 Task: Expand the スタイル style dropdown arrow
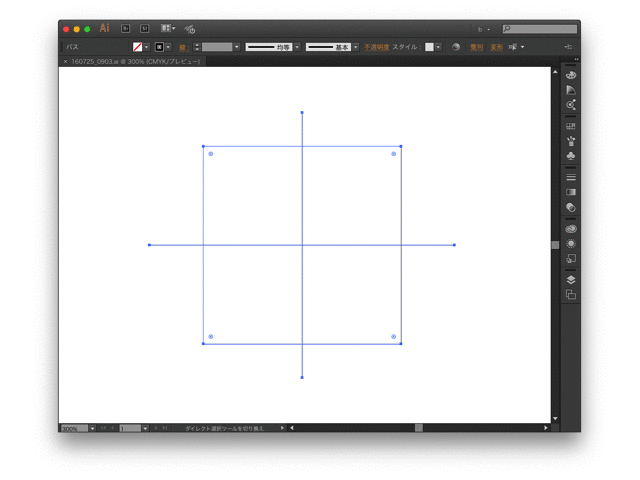[x=438, y=47]
